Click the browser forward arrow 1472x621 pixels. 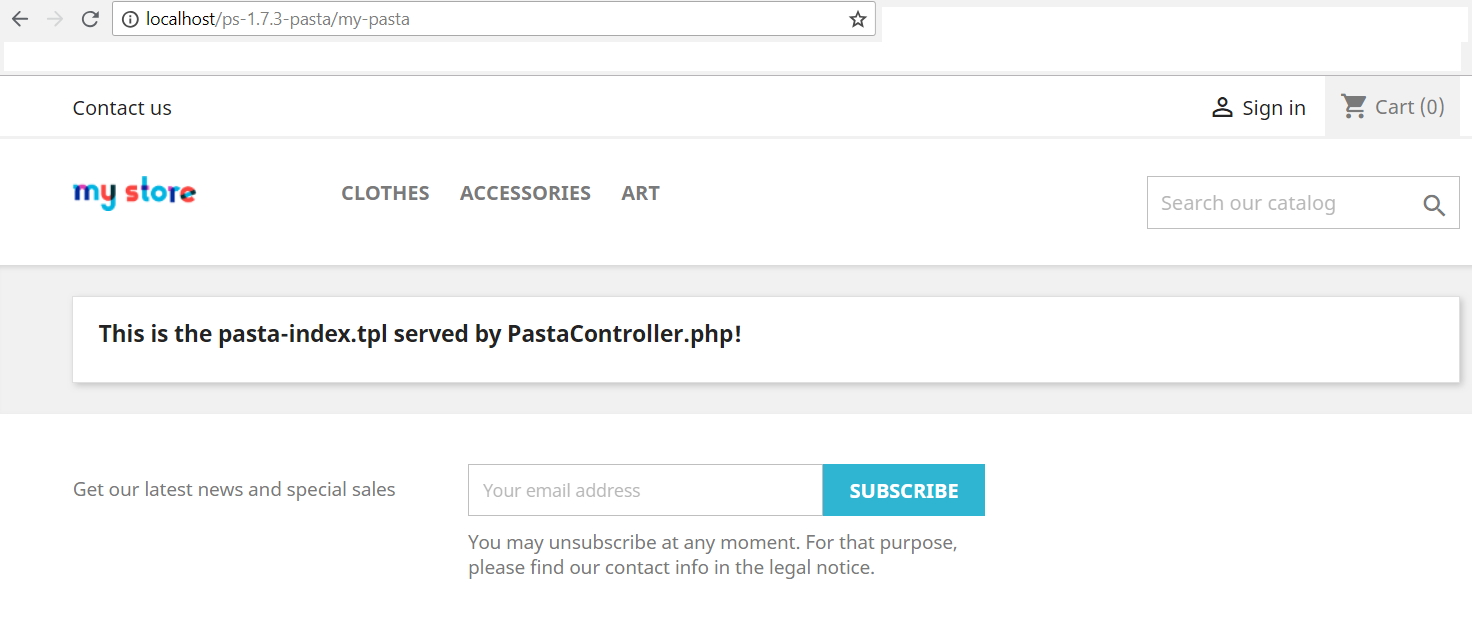click(x=55, y=19)
